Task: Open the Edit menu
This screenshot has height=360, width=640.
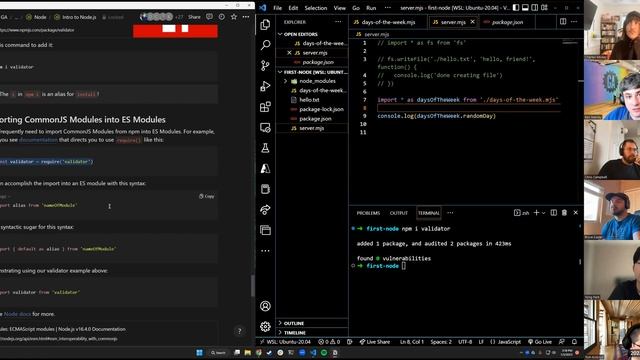Action: pos(293,8)
